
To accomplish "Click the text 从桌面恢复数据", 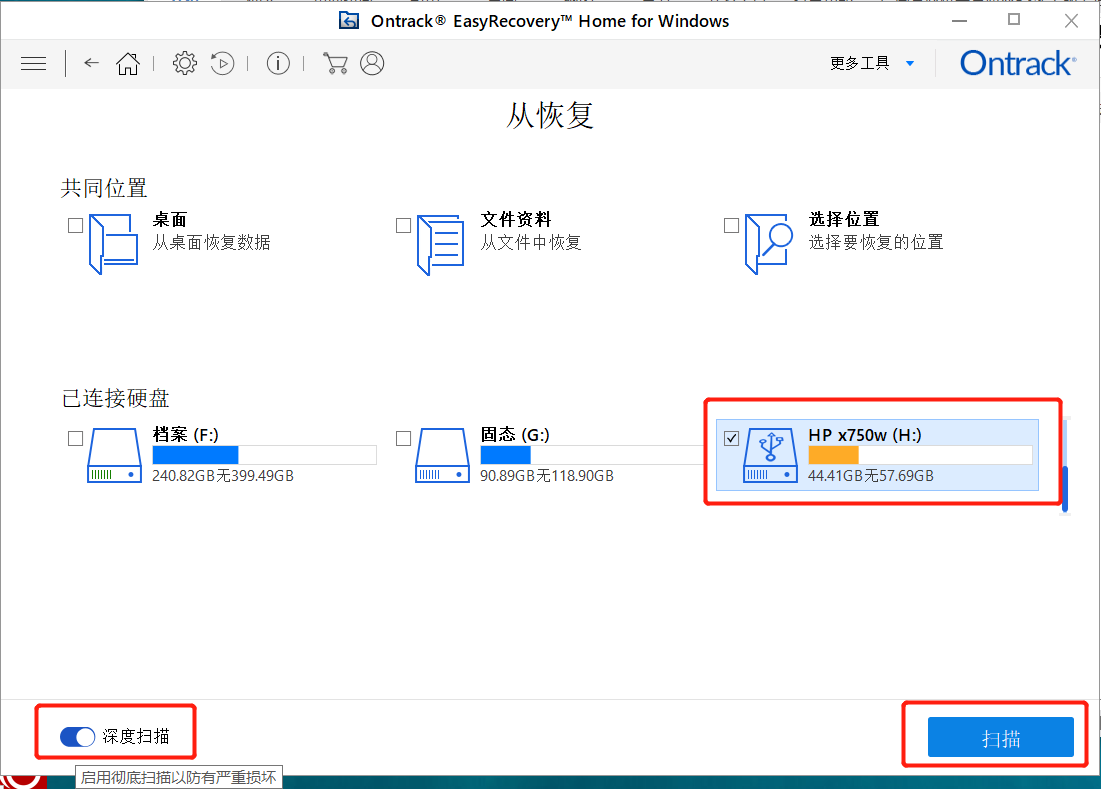I will point(211,243).
